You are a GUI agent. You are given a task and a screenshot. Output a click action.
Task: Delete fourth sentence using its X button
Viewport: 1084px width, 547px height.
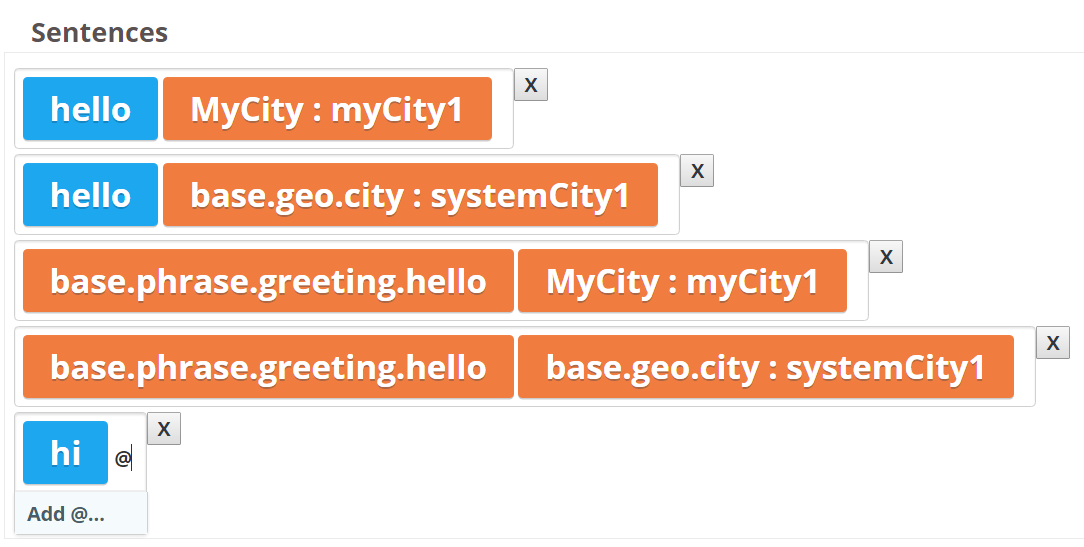[1052, 342]
